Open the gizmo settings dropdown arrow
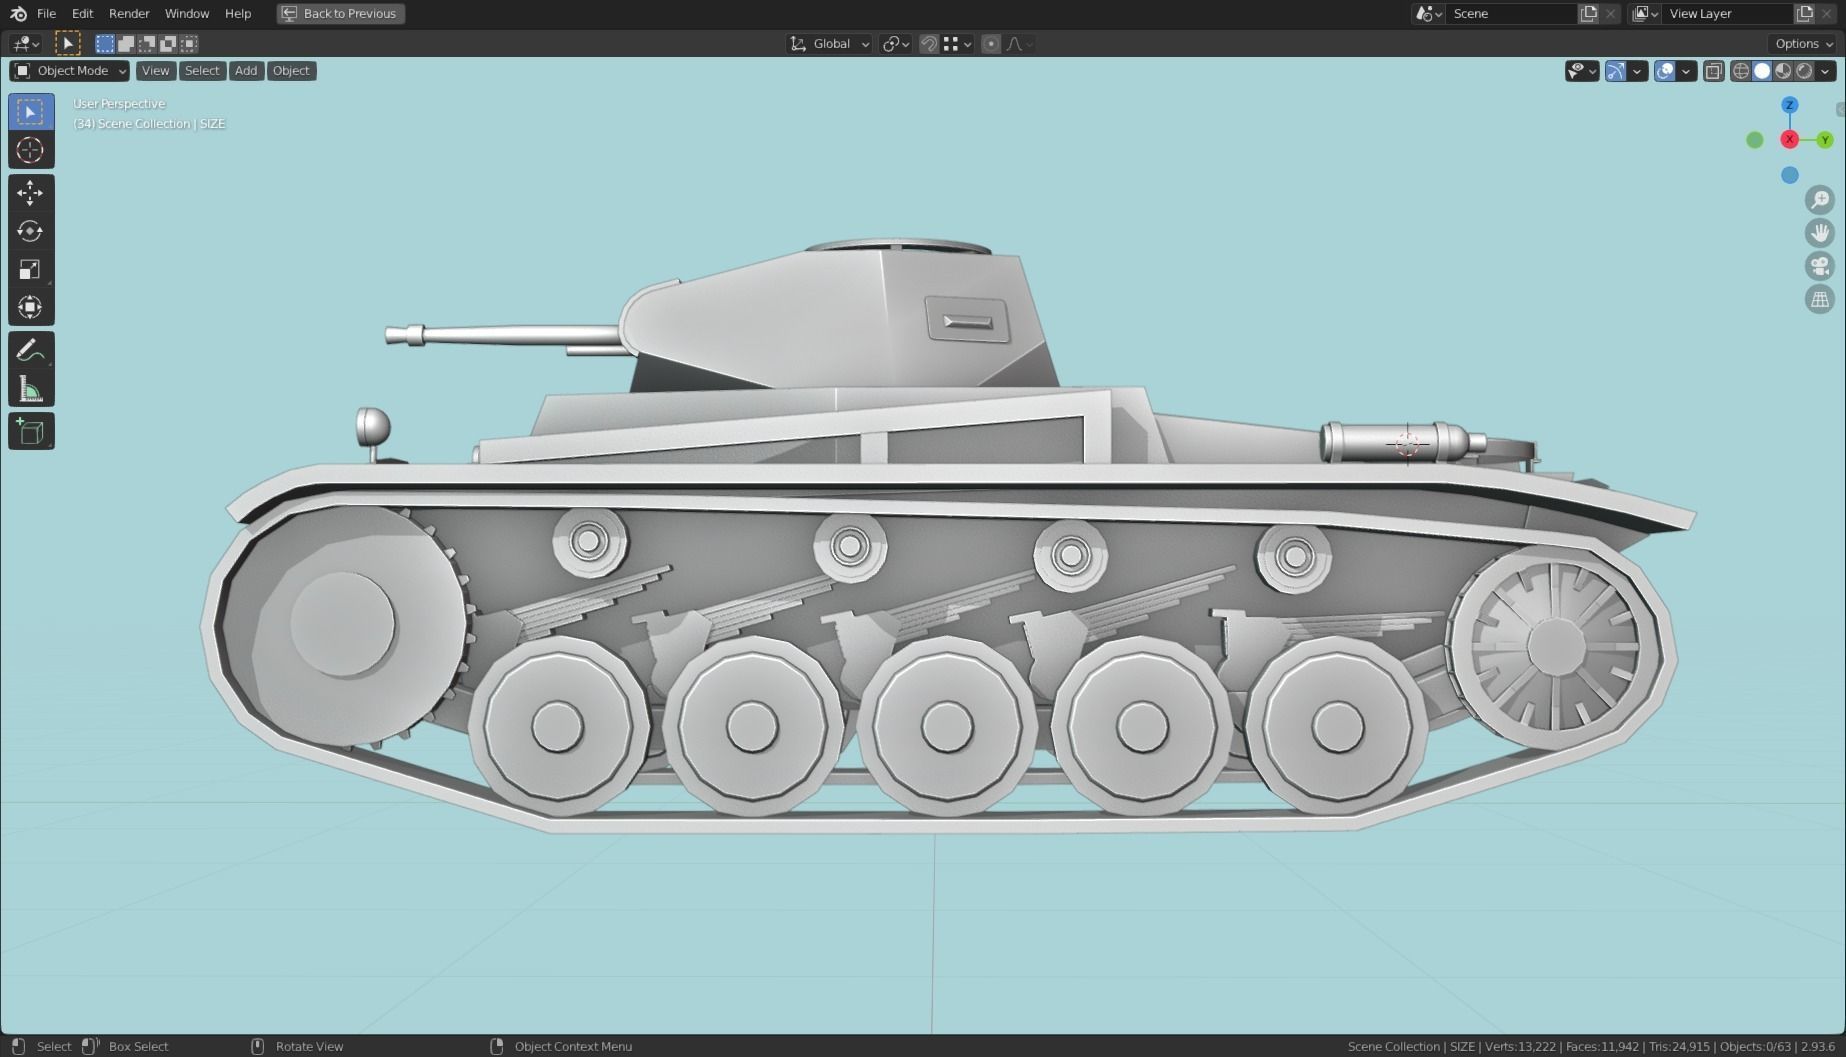This screenshot has width=1846, height=1057. pos(1637,70)
